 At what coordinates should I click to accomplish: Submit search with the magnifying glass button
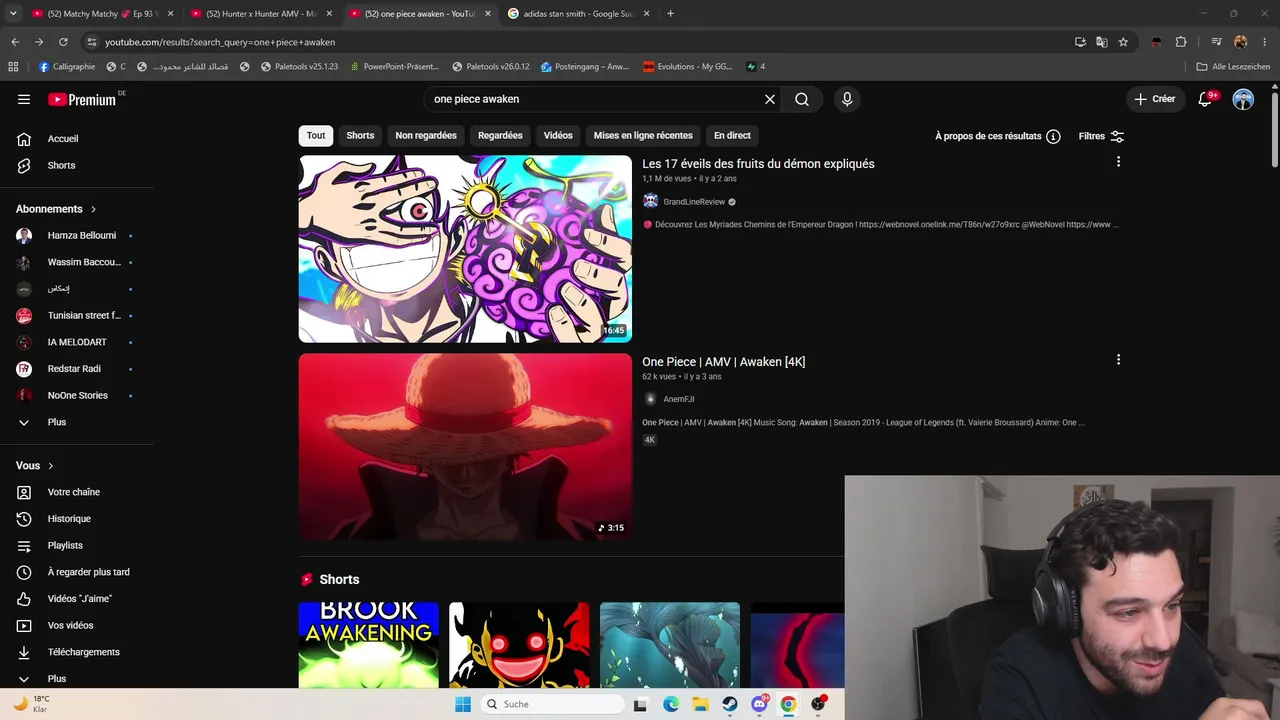click(802, 99)
